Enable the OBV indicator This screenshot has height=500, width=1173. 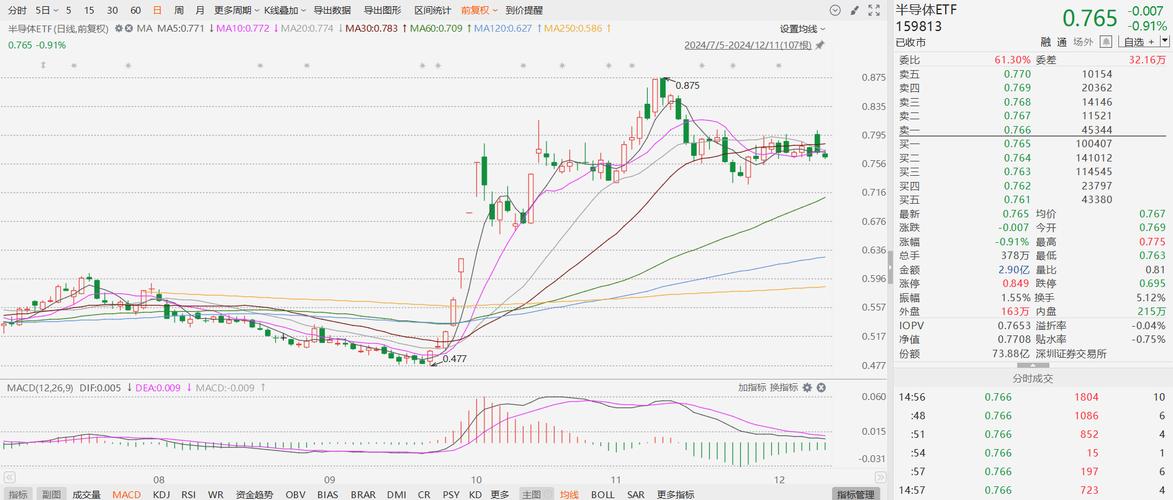295,494
